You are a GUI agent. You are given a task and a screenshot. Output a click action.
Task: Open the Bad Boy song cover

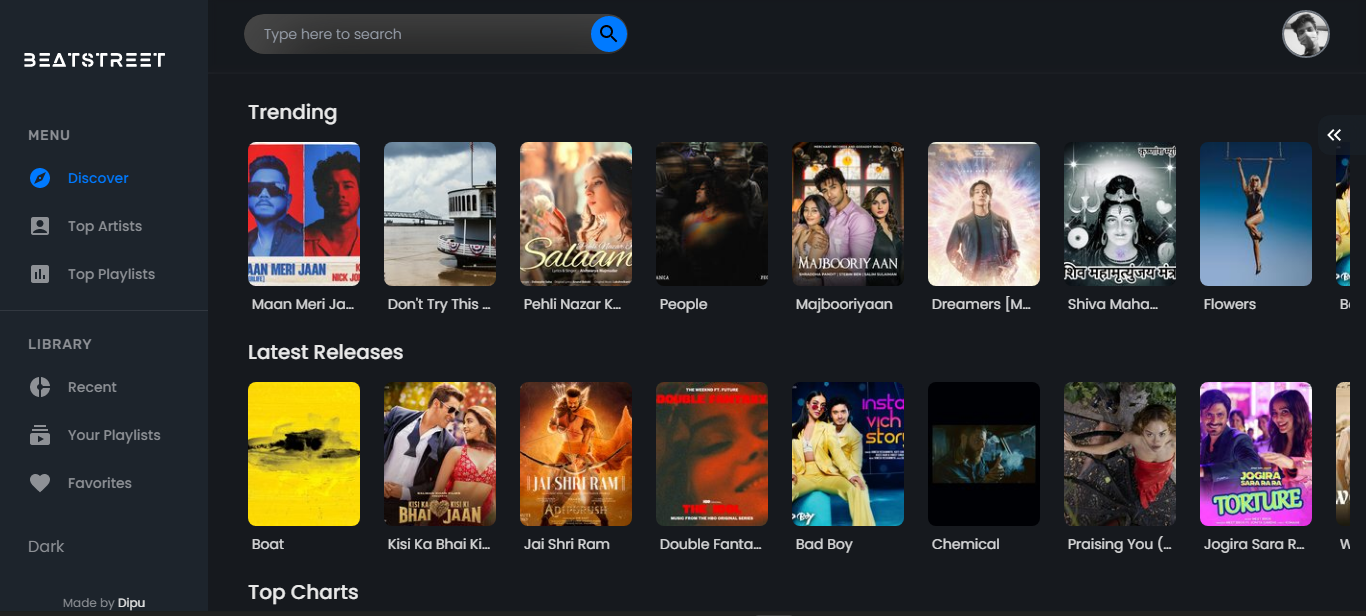point(848,454)
